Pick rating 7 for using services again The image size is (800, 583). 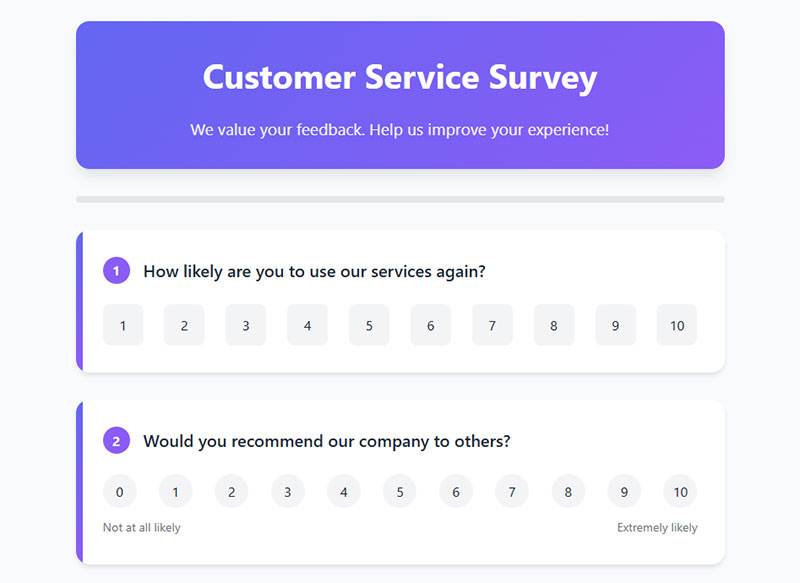pyautogui.click(x=492, y=325)
